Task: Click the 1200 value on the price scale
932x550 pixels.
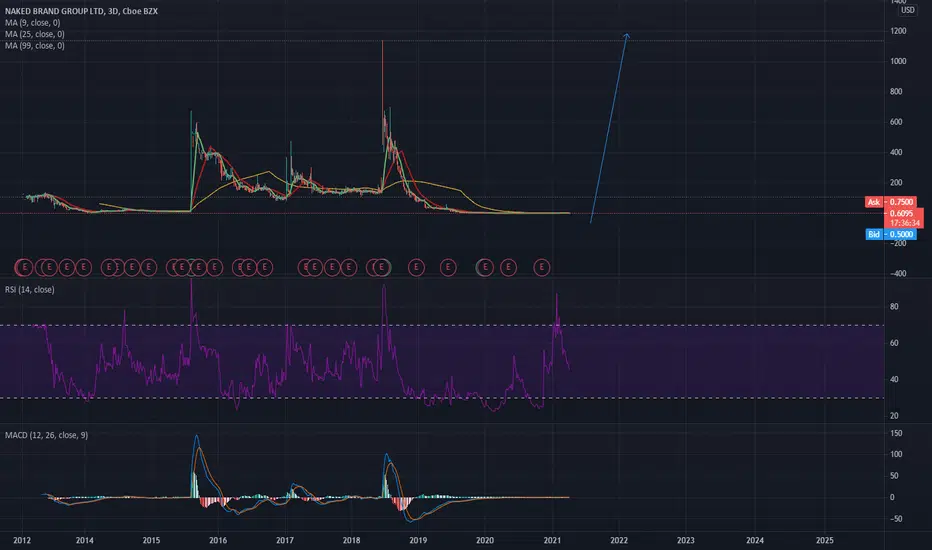Action: point(898,31)
